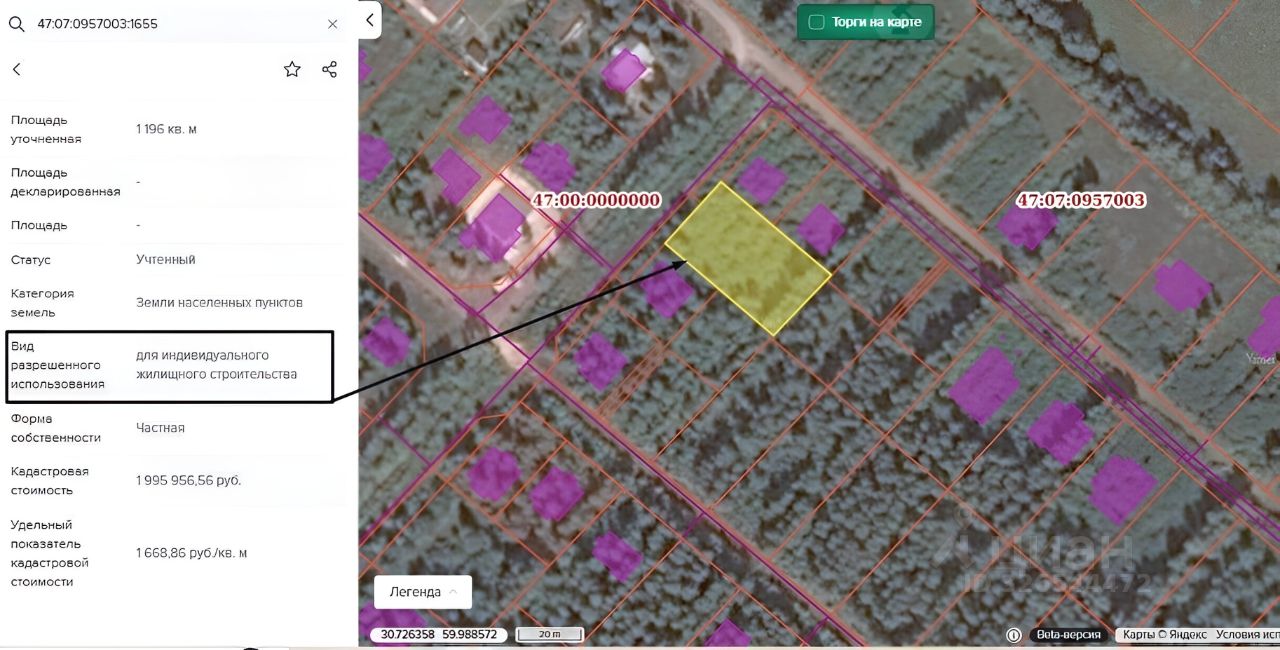Go back using the left arrow

coord(16,69)
